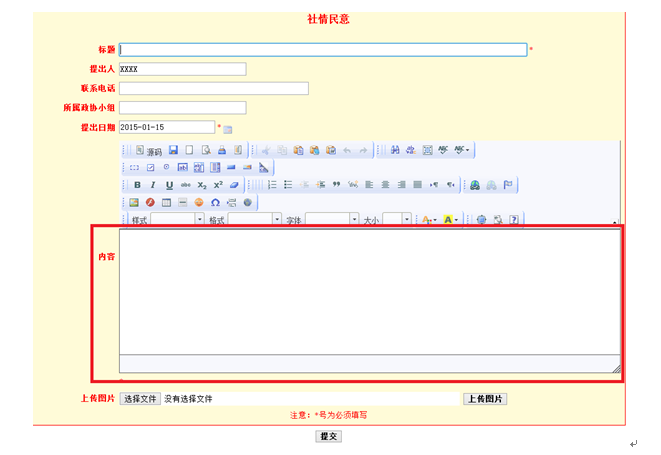Insert special character omega icon

215,202
